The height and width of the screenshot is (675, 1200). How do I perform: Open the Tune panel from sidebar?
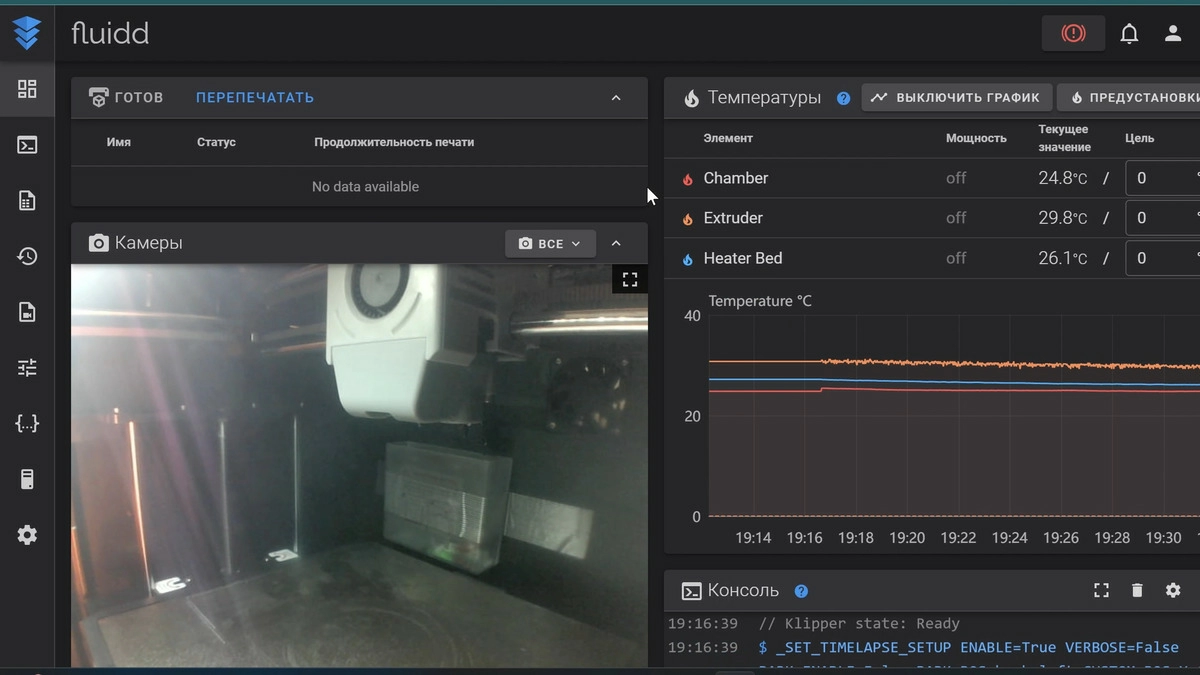tap(27, 367)
